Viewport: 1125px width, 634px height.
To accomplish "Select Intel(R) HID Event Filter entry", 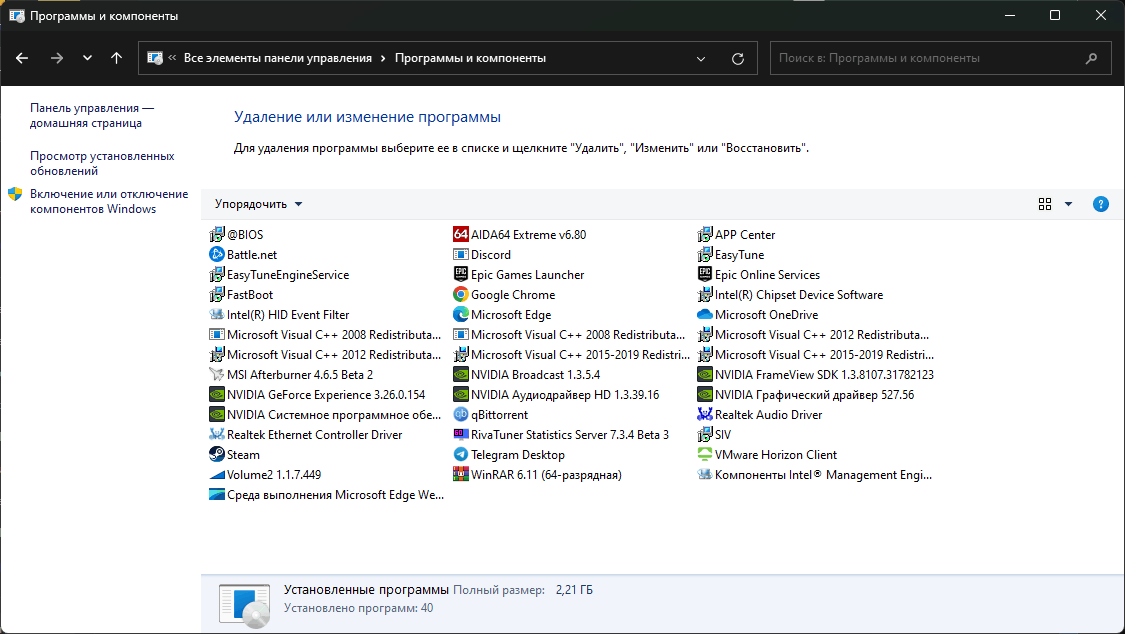I will point(279,315).
